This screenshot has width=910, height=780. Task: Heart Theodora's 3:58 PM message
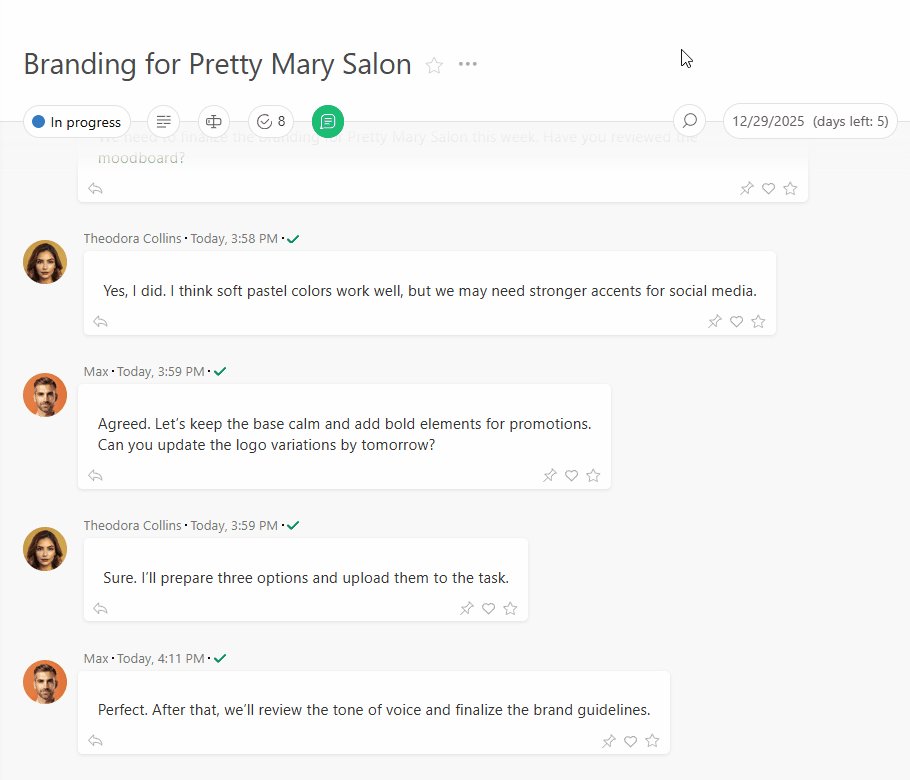point(736,321)
